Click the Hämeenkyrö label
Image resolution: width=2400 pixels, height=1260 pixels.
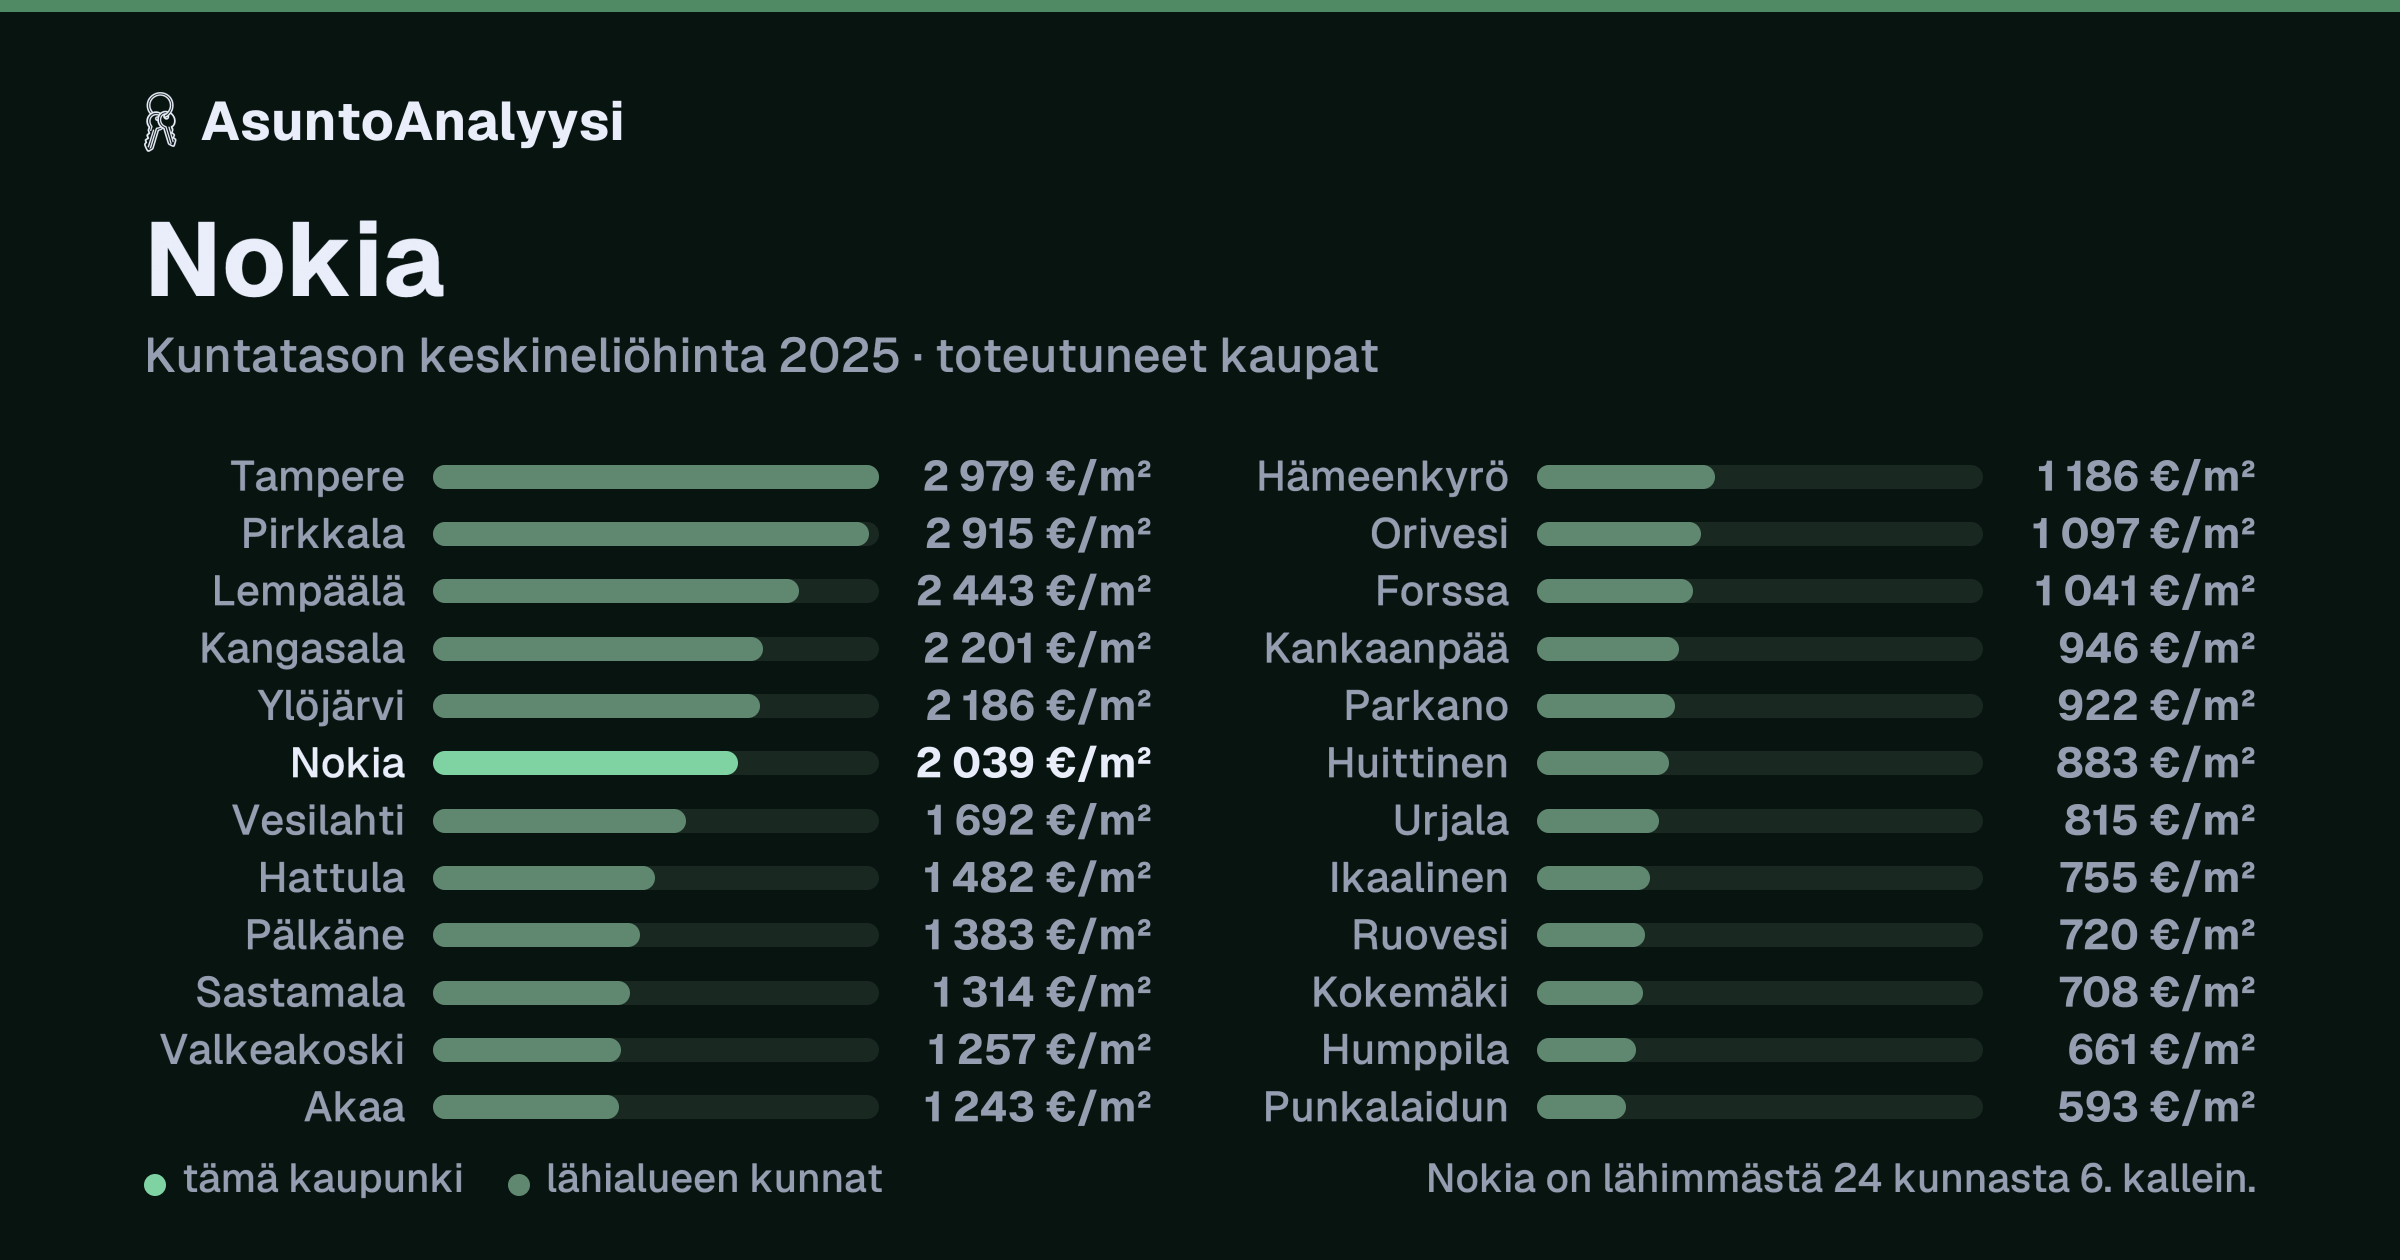(x=1383, y=477)
